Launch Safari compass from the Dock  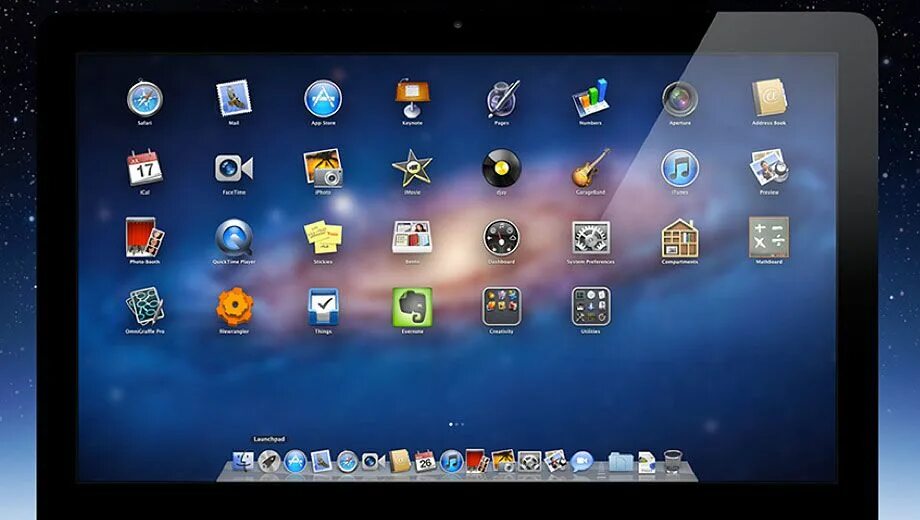click(347, 461)
